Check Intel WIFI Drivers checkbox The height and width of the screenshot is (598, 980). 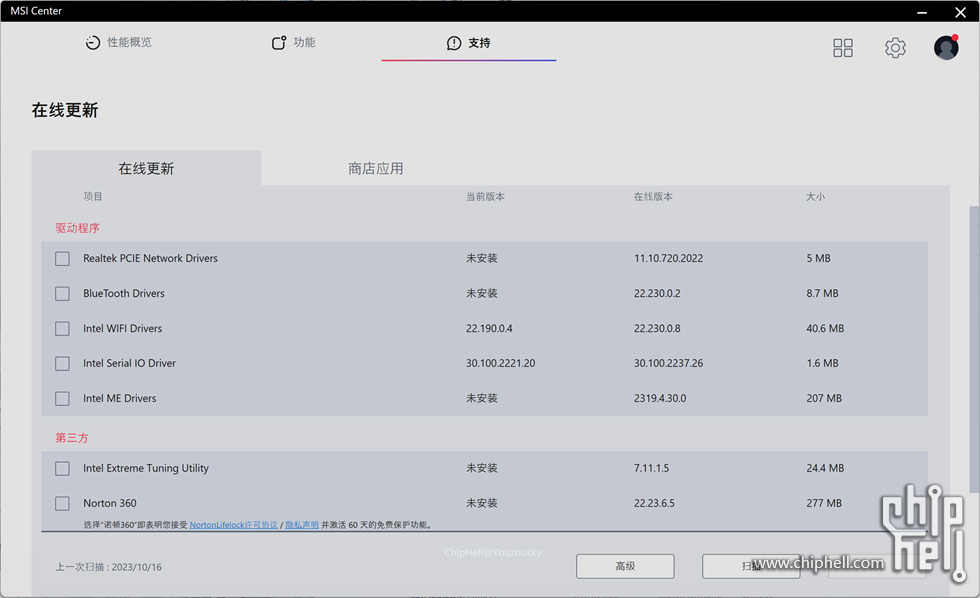coord(62,328)
